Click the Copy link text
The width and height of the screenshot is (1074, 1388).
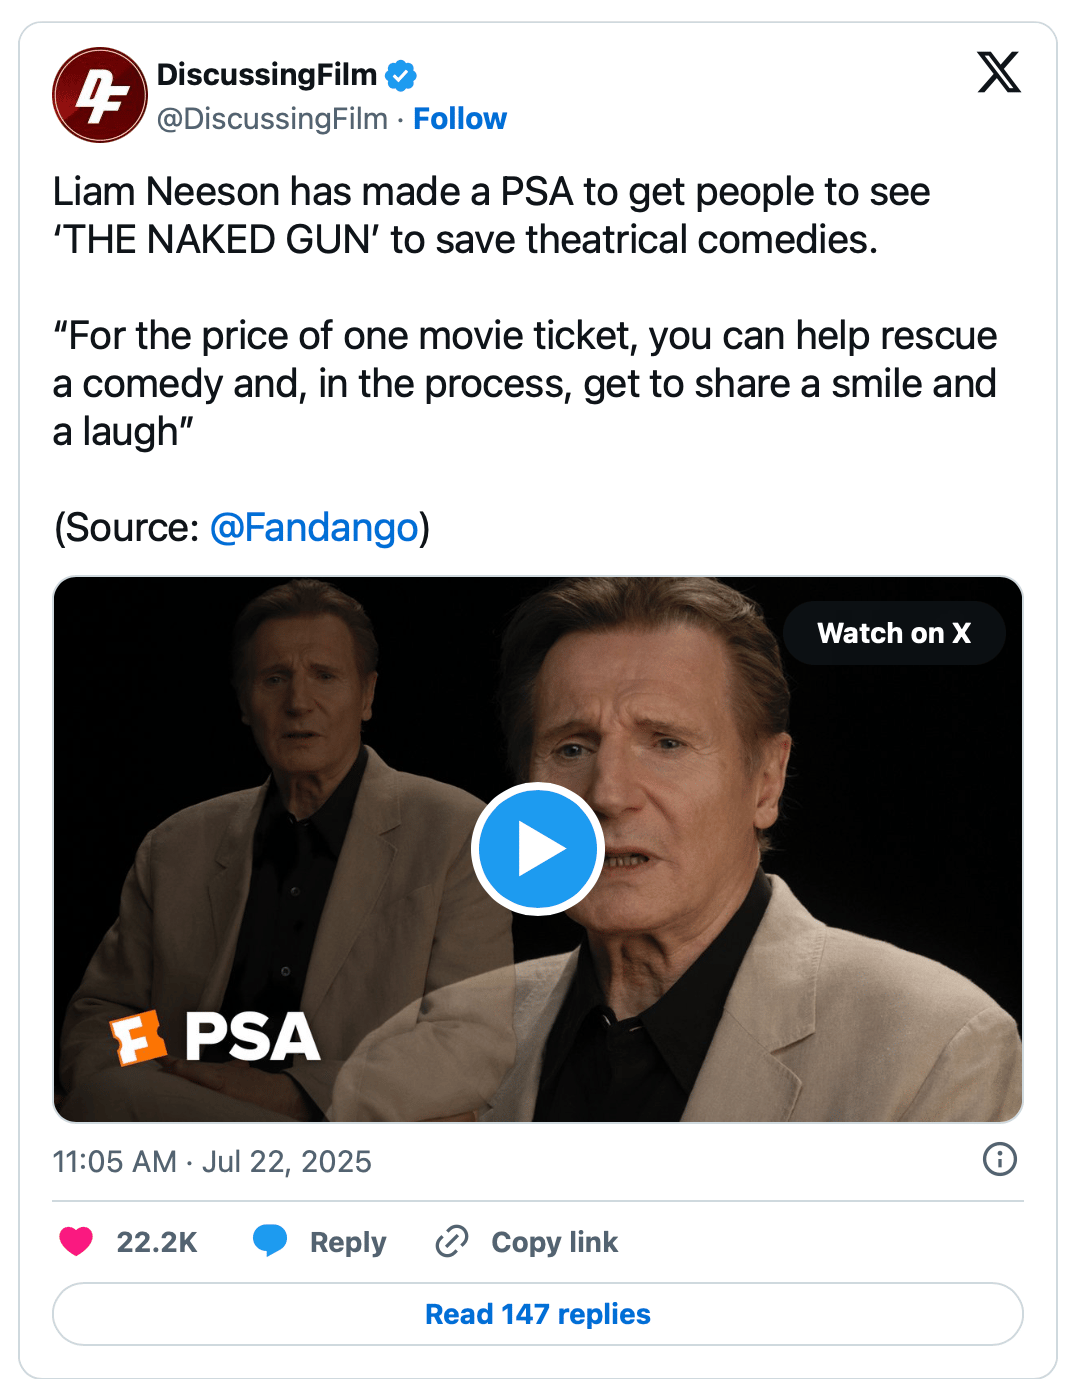(554, 1242)
